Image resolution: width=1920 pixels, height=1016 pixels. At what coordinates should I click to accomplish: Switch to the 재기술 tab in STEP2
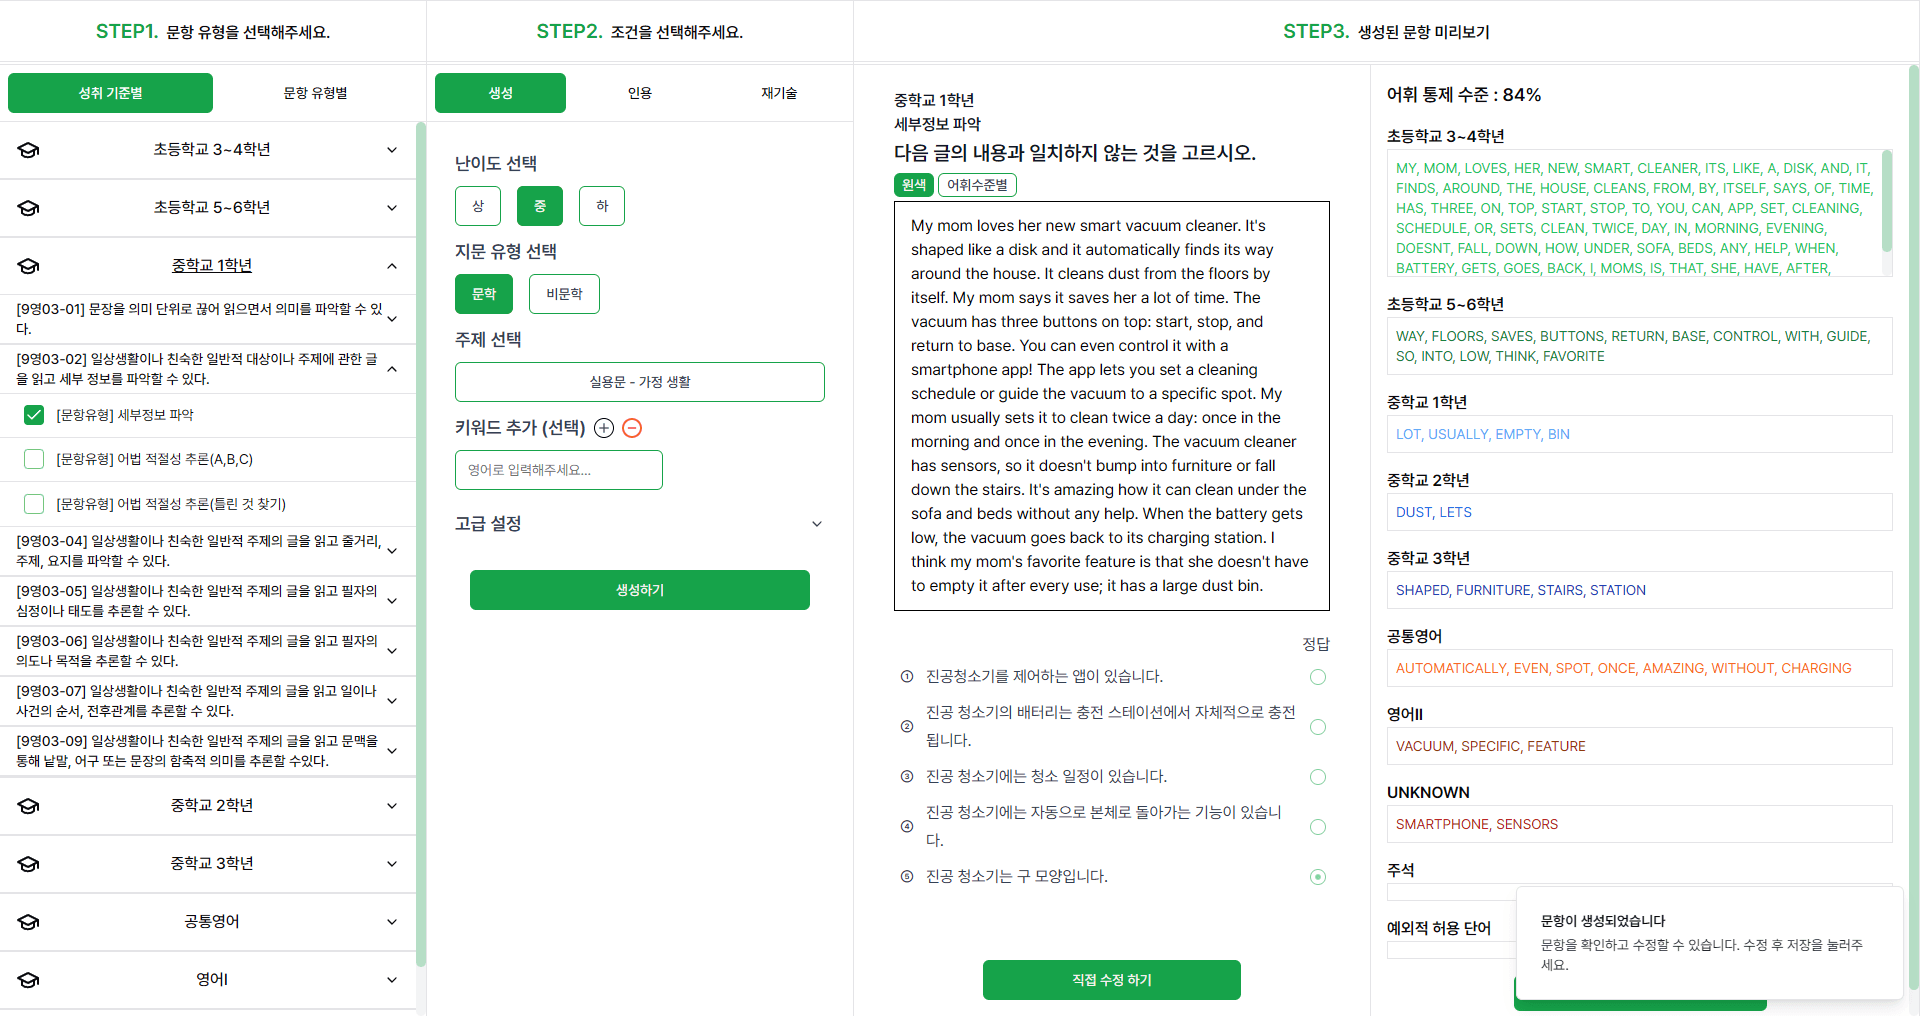point(779,92)
